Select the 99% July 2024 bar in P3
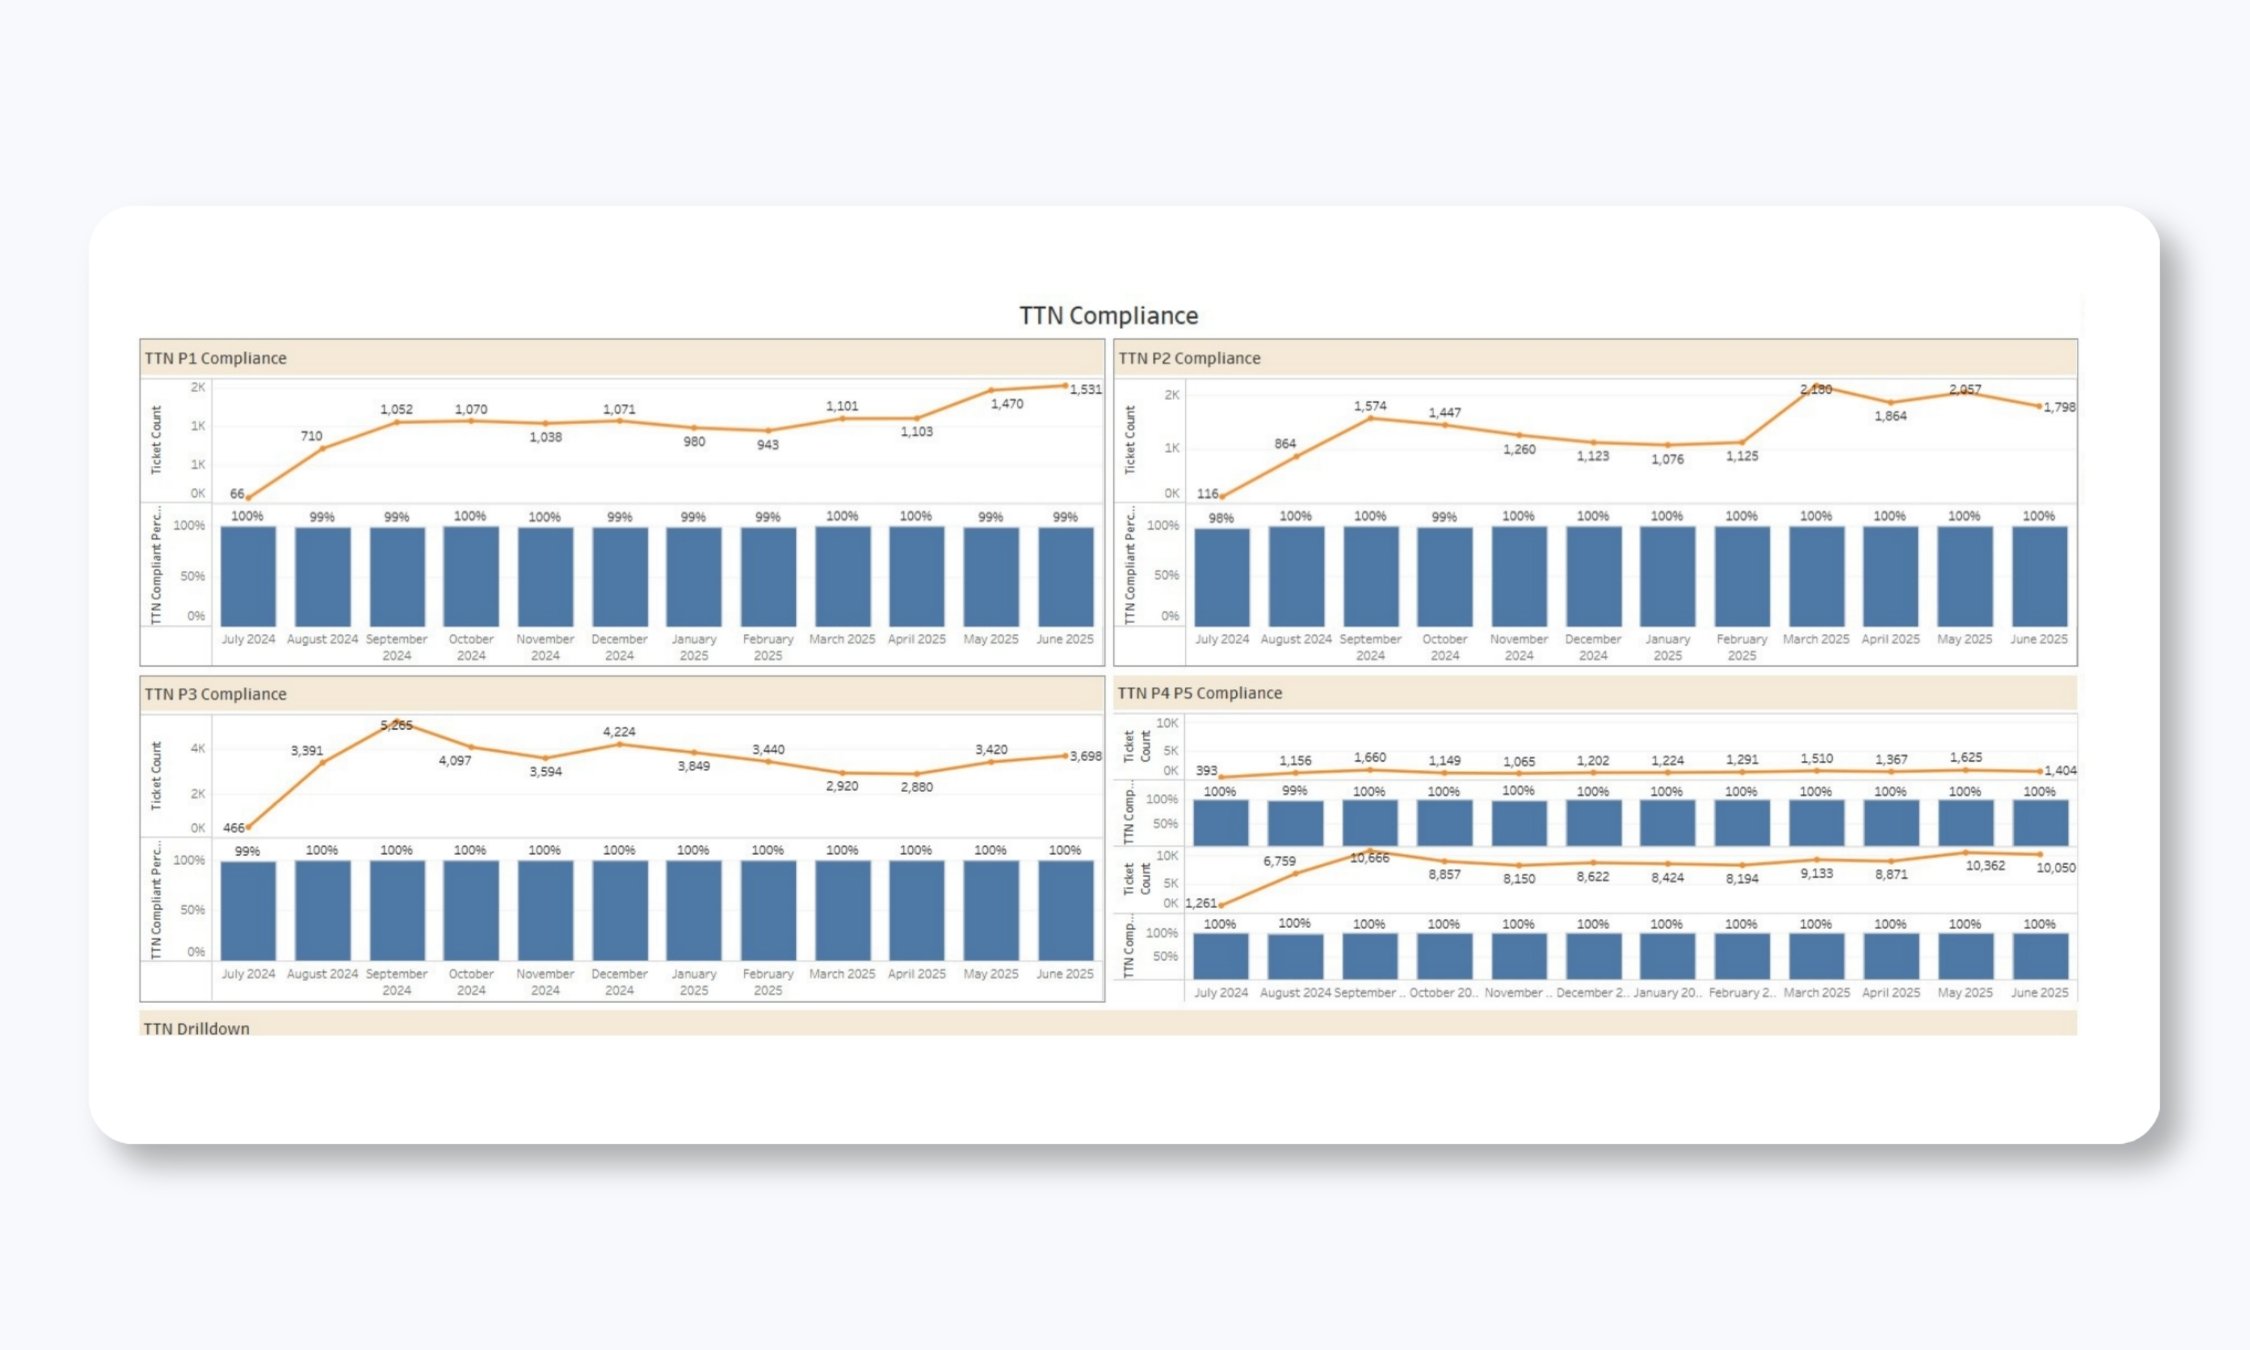This screenshot has height=1350, width=2250. pos(248,910)
